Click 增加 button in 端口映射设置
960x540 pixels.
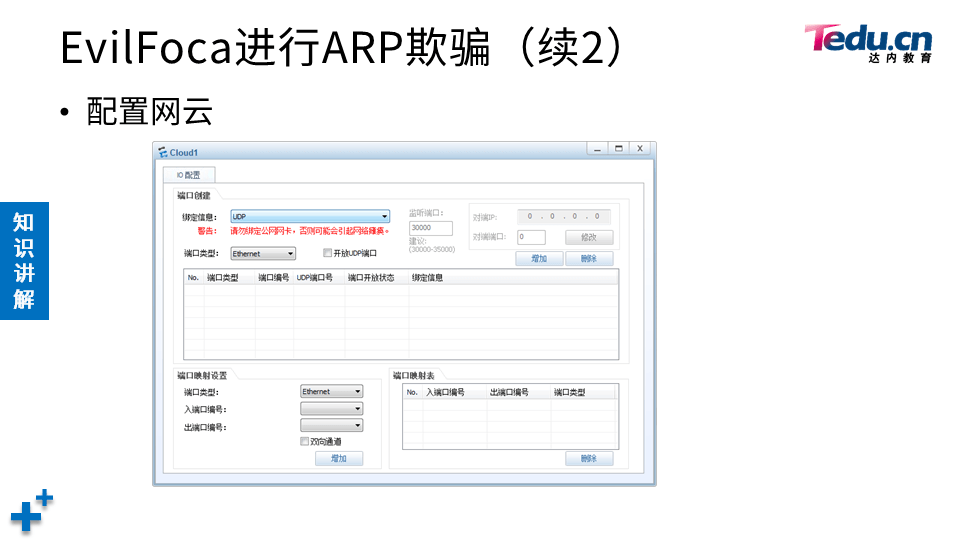(339, 459)
